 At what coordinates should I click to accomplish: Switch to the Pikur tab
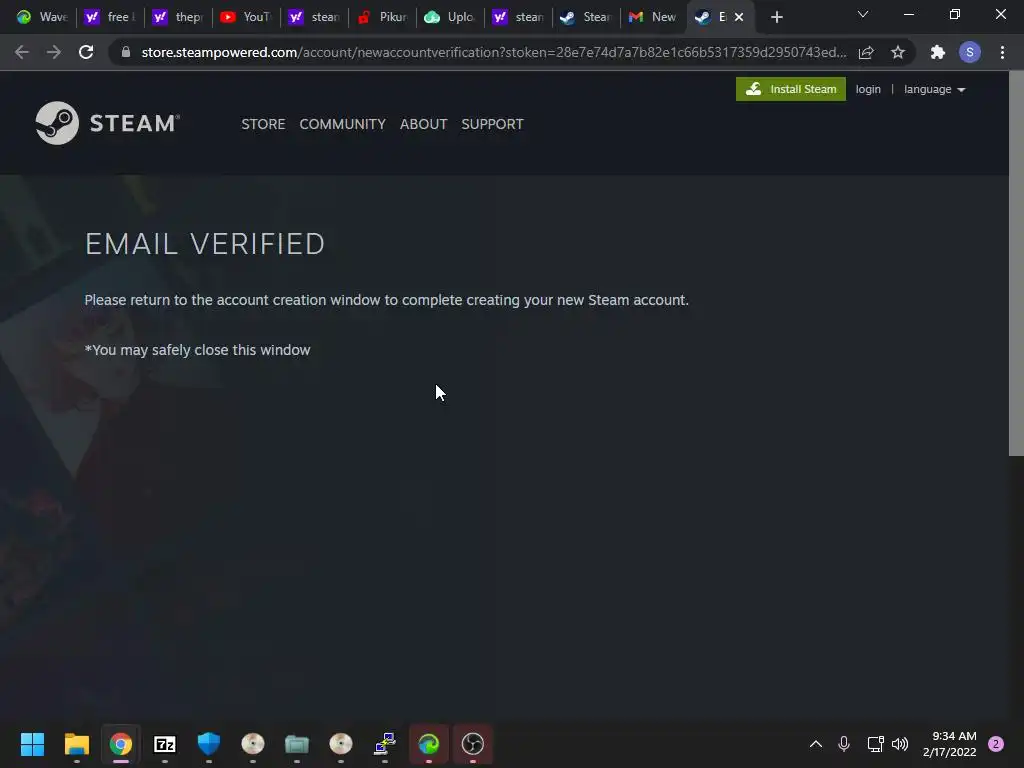pos(383,17)
